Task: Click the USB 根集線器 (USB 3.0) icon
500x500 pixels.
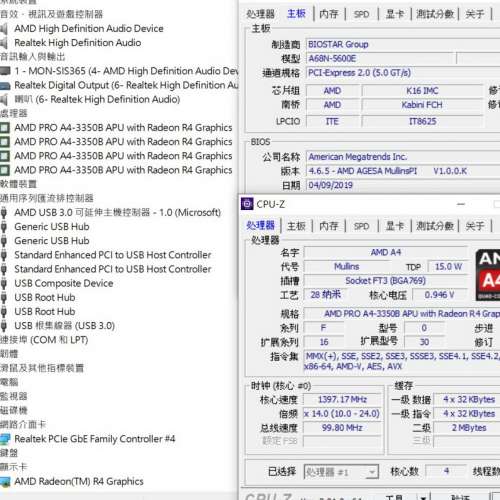Action: click(4, 326)
